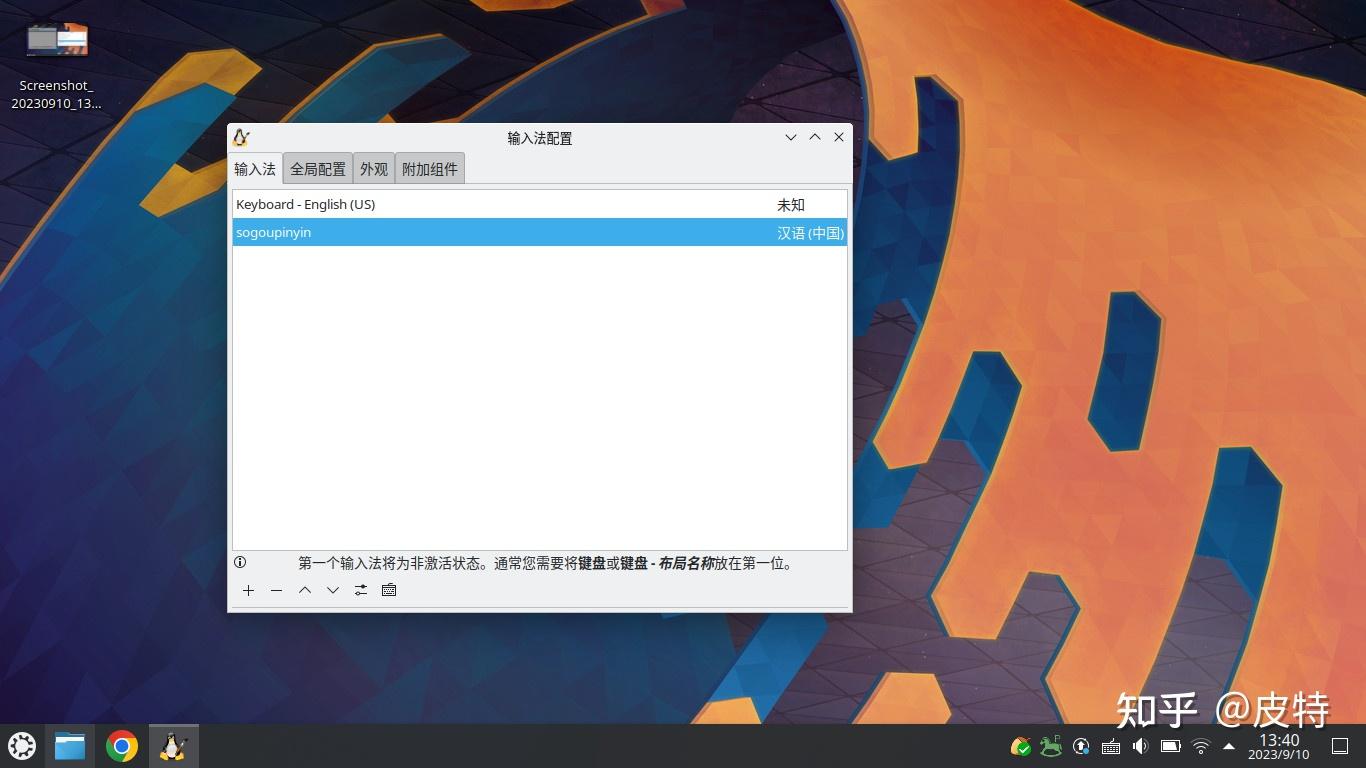This screenshot has width=1366, height=768.
Task: Open the update status tray icon with checkmark
Action: click(x=1021, y=746)
